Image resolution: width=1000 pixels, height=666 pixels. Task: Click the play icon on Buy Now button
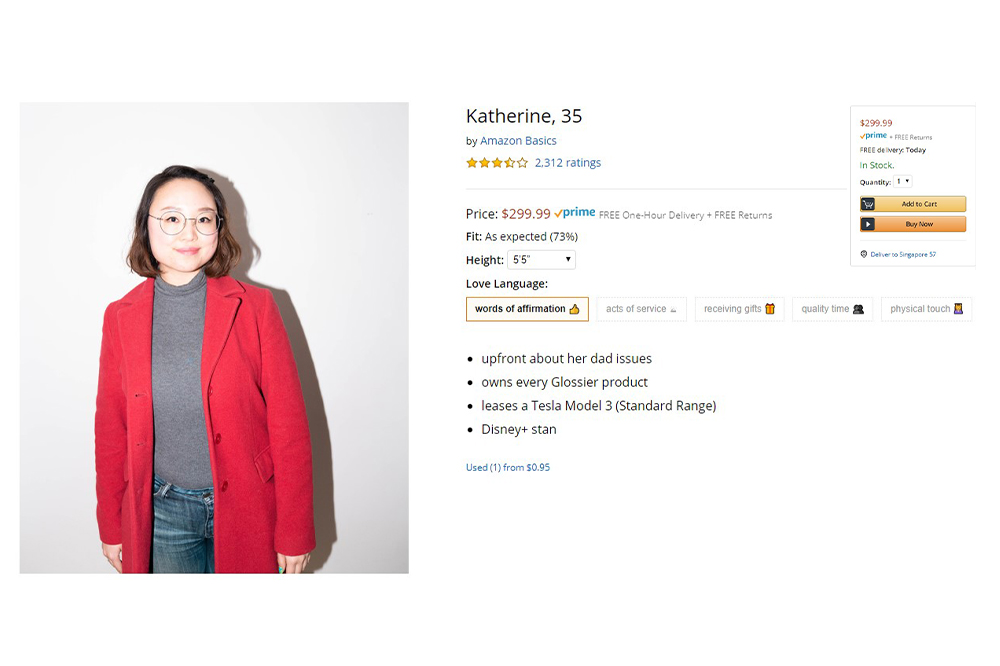point(868,224)
